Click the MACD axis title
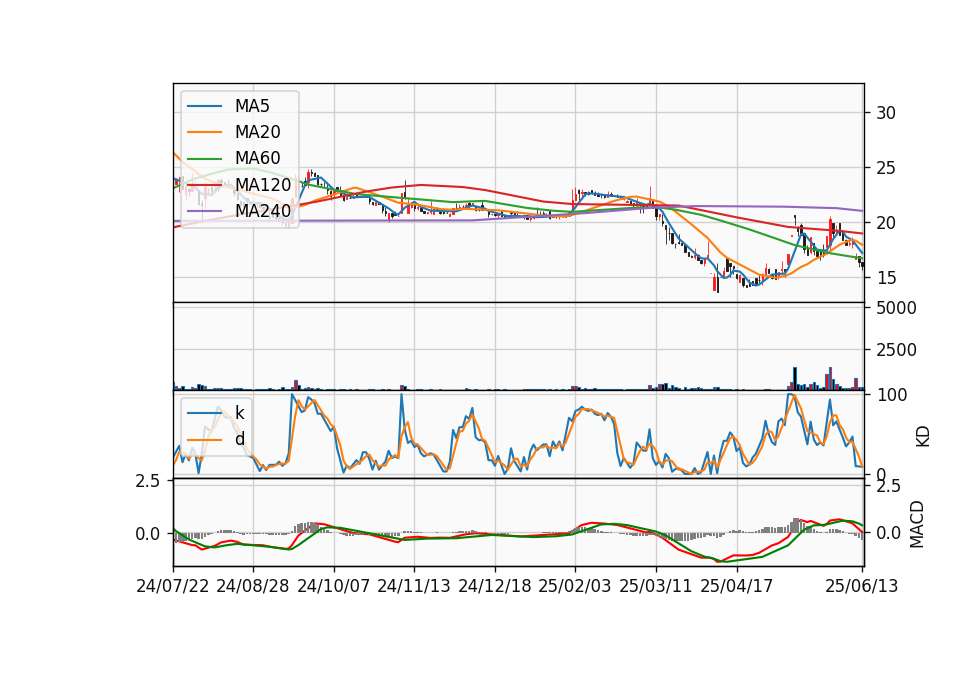The width and height of the screenshot is (960, 690). coord(917,524)
